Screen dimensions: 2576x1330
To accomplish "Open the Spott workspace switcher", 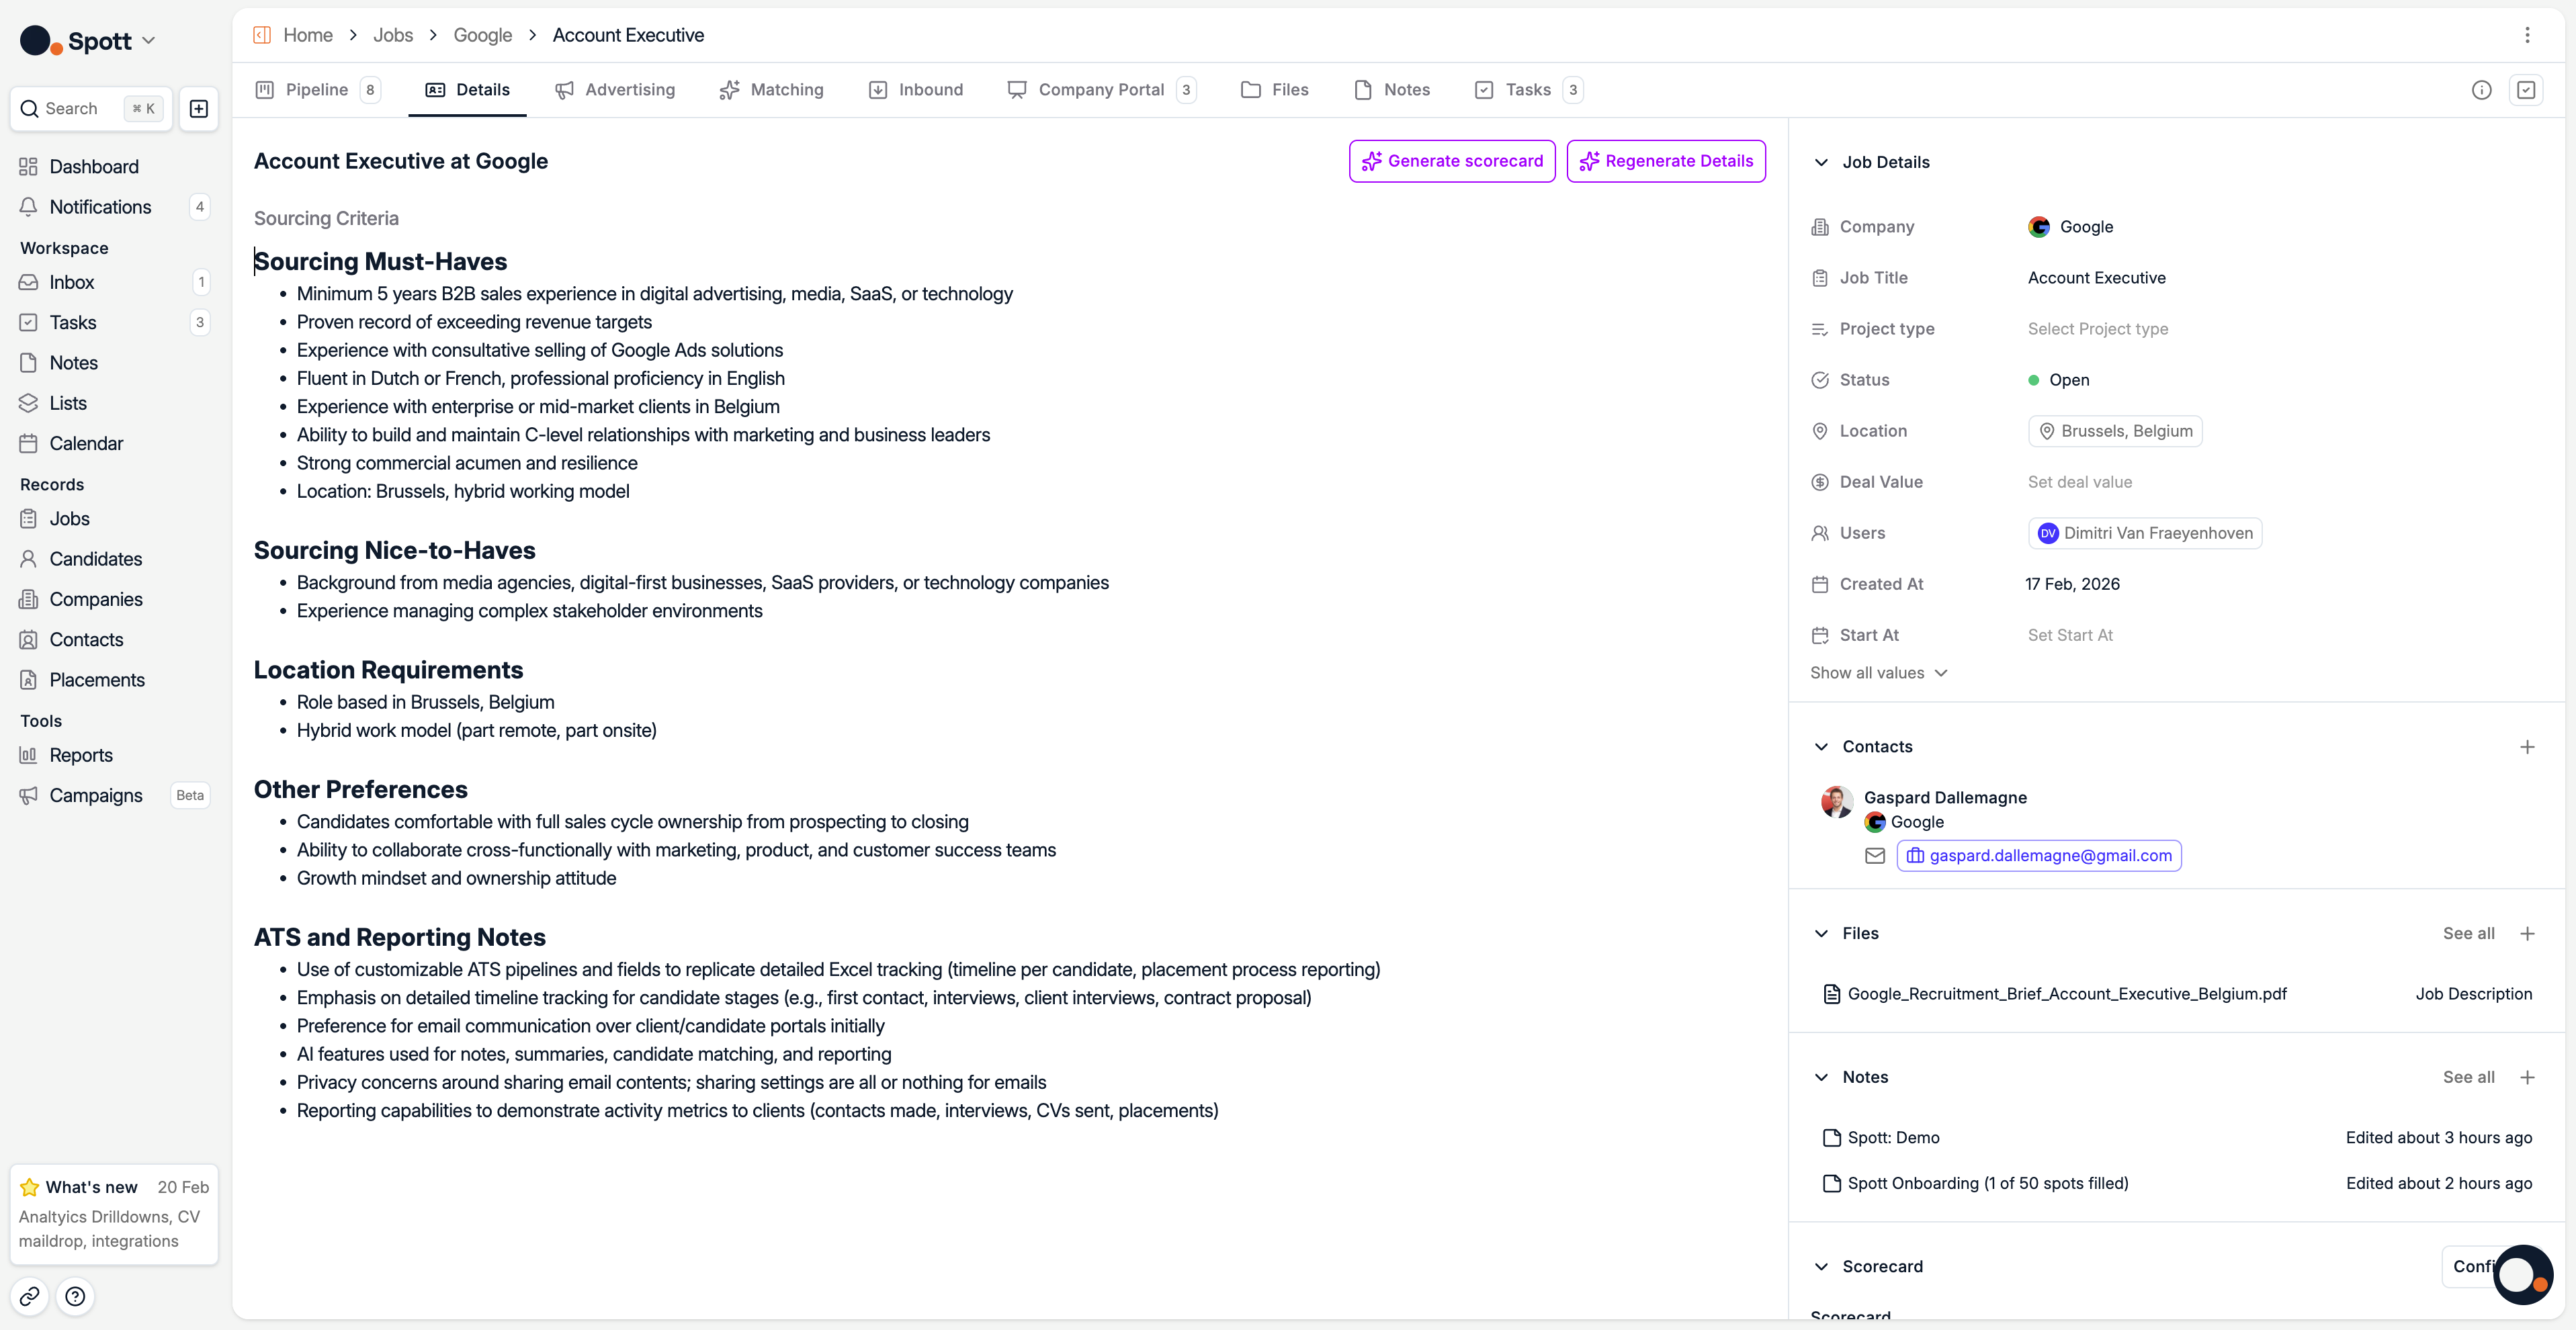I will (x=88, y=41).
